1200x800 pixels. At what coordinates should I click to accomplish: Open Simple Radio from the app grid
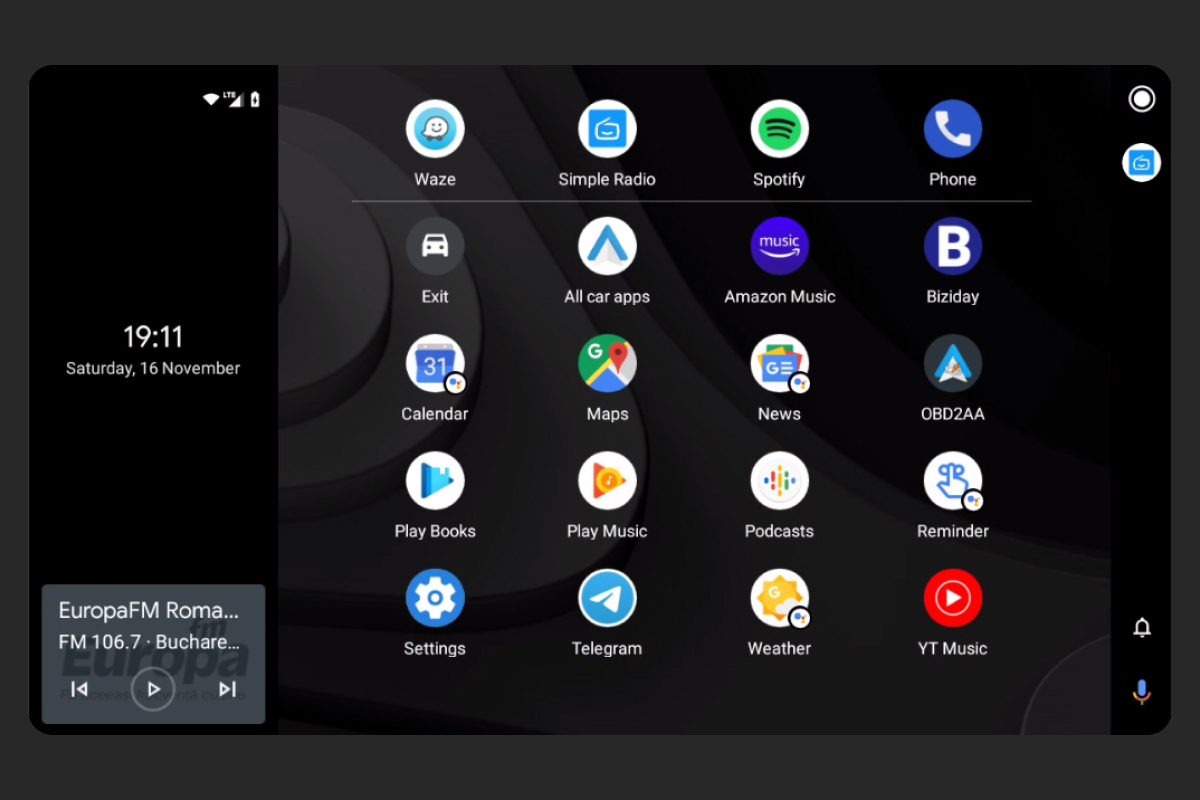(607, 128)
